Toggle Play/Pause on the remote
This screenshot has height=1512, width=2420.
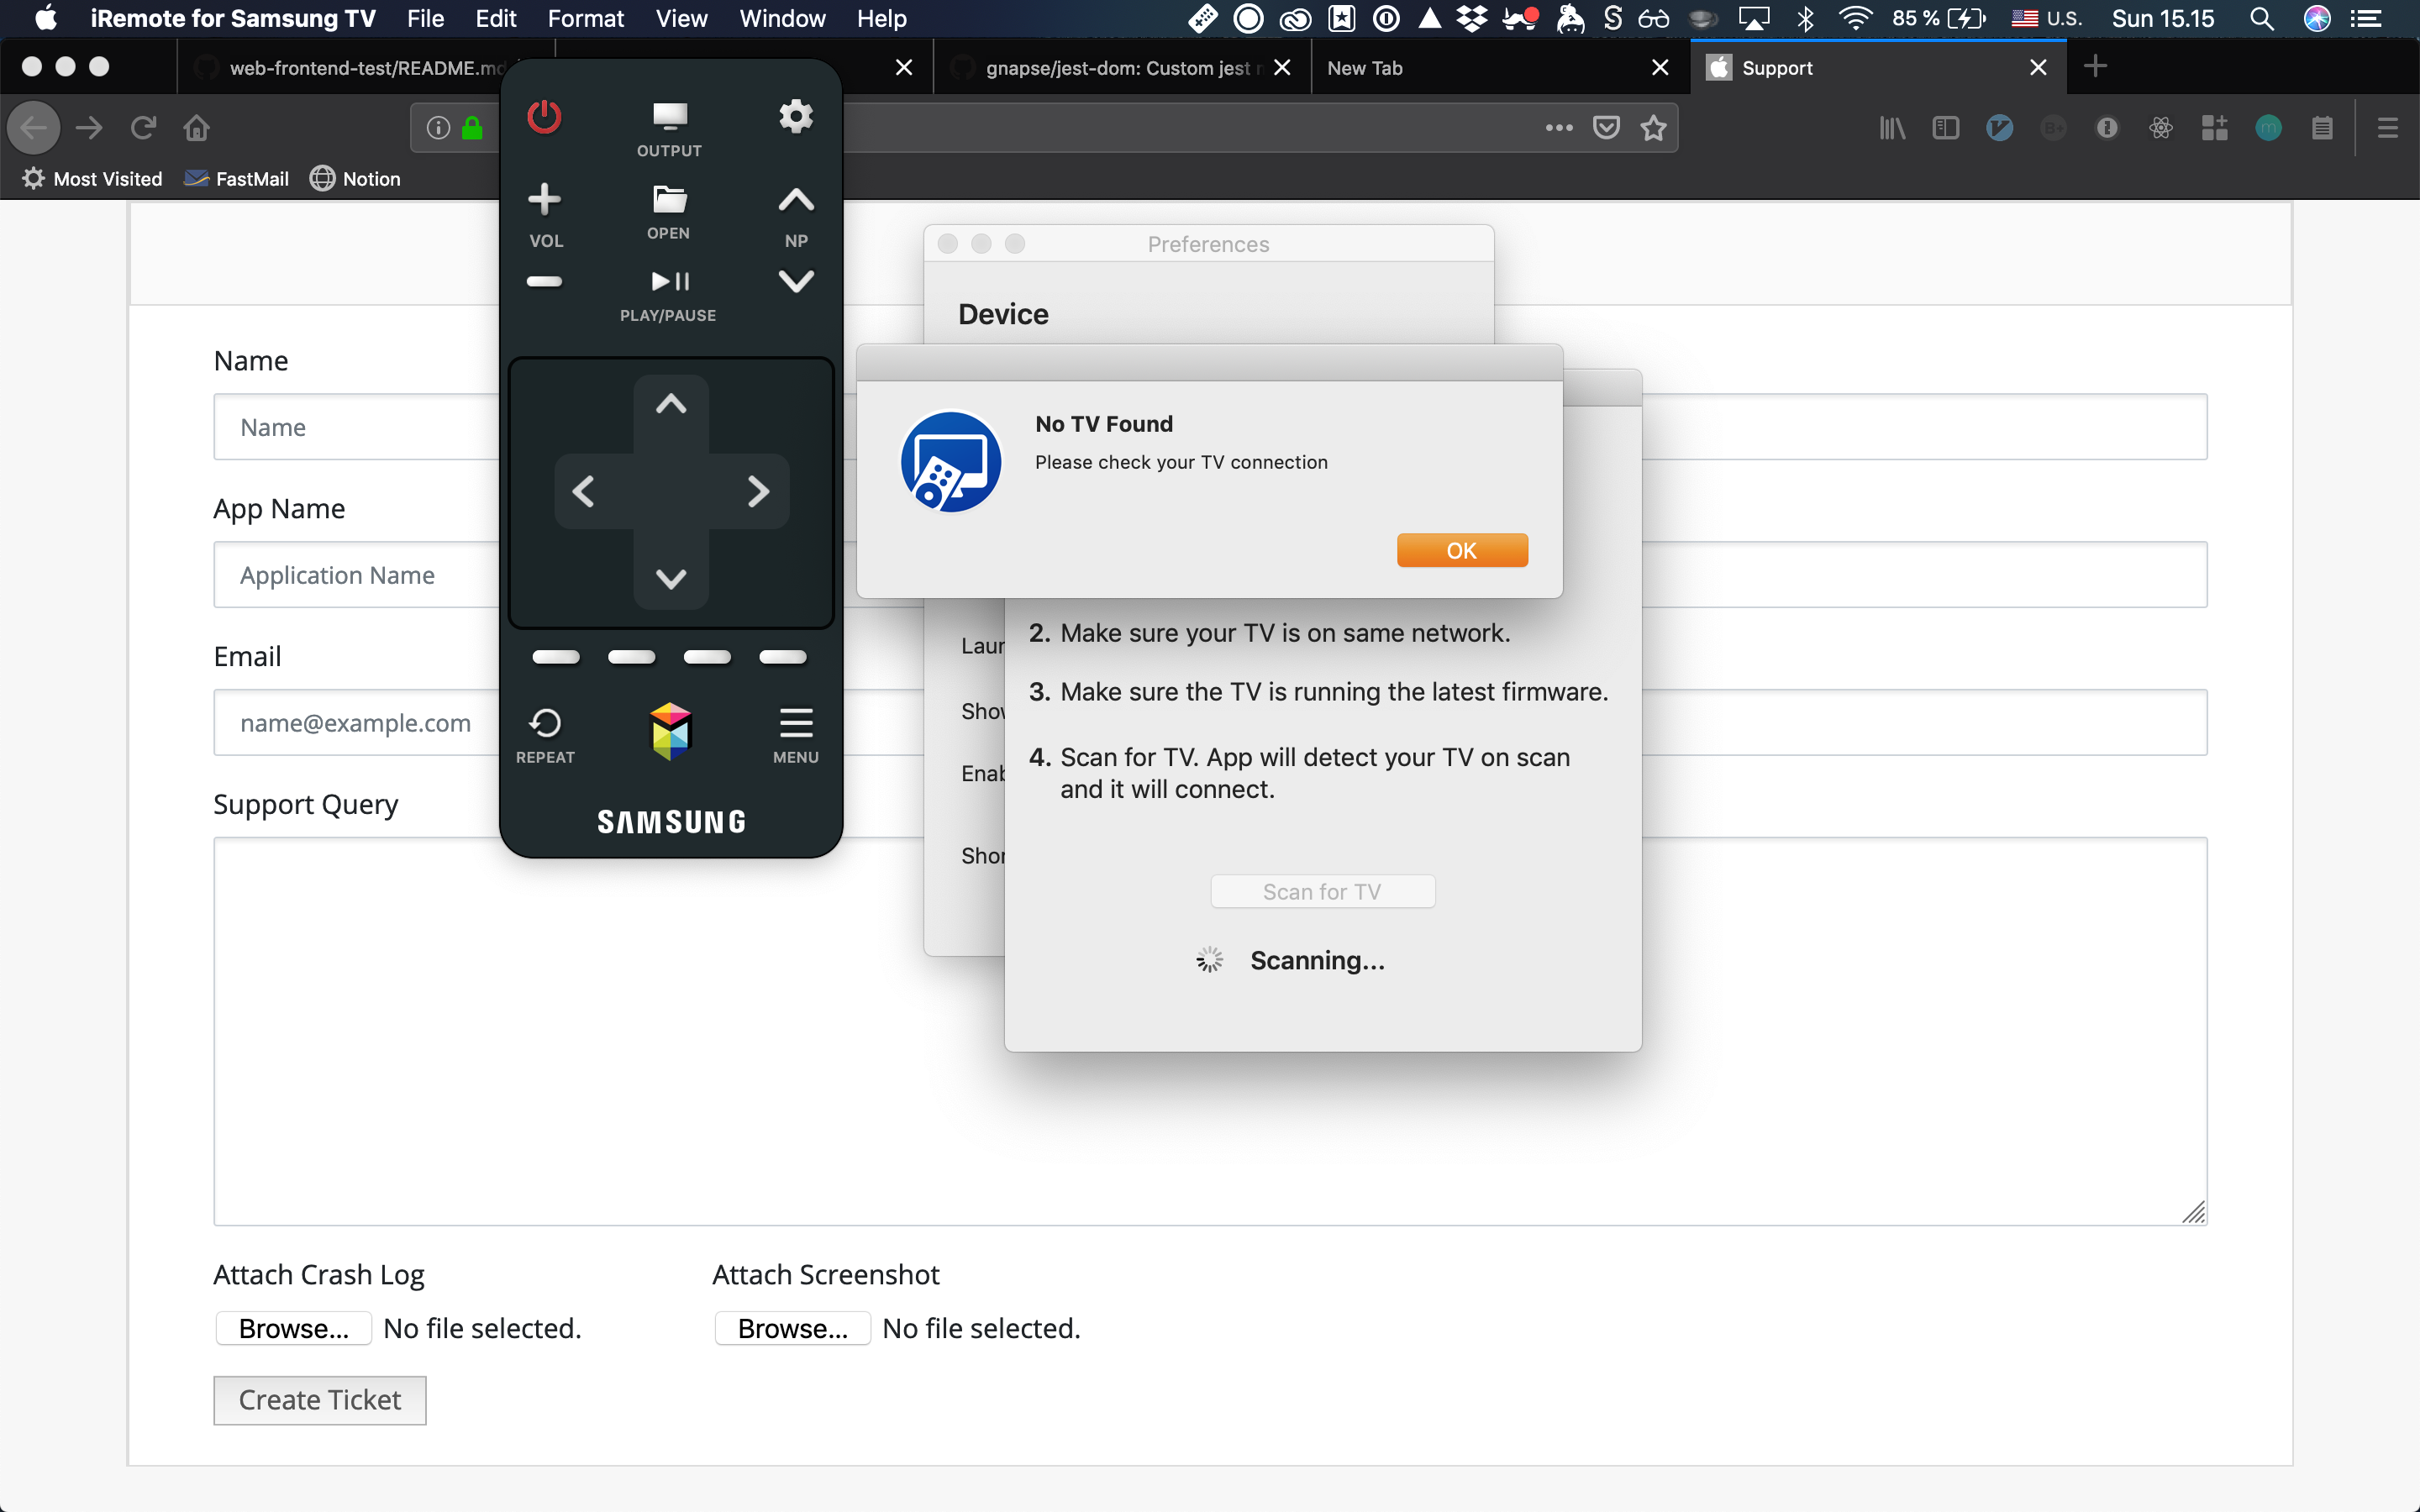pos(669,295)
